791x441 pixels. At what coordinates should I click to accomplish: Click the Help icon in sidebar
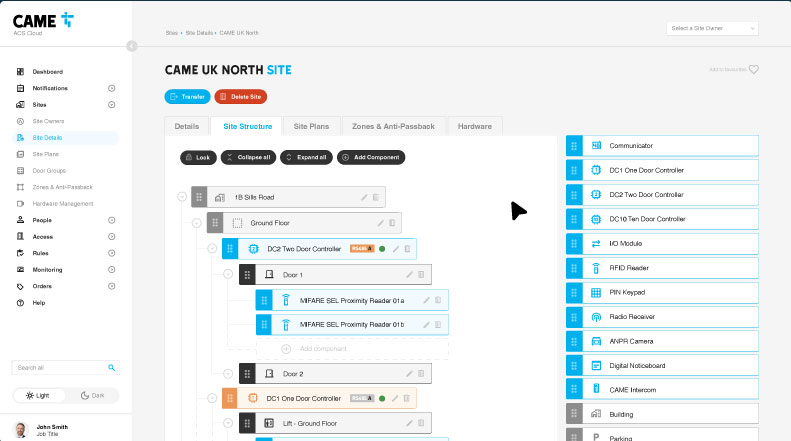pyautogui.click(x=21, y=302)
